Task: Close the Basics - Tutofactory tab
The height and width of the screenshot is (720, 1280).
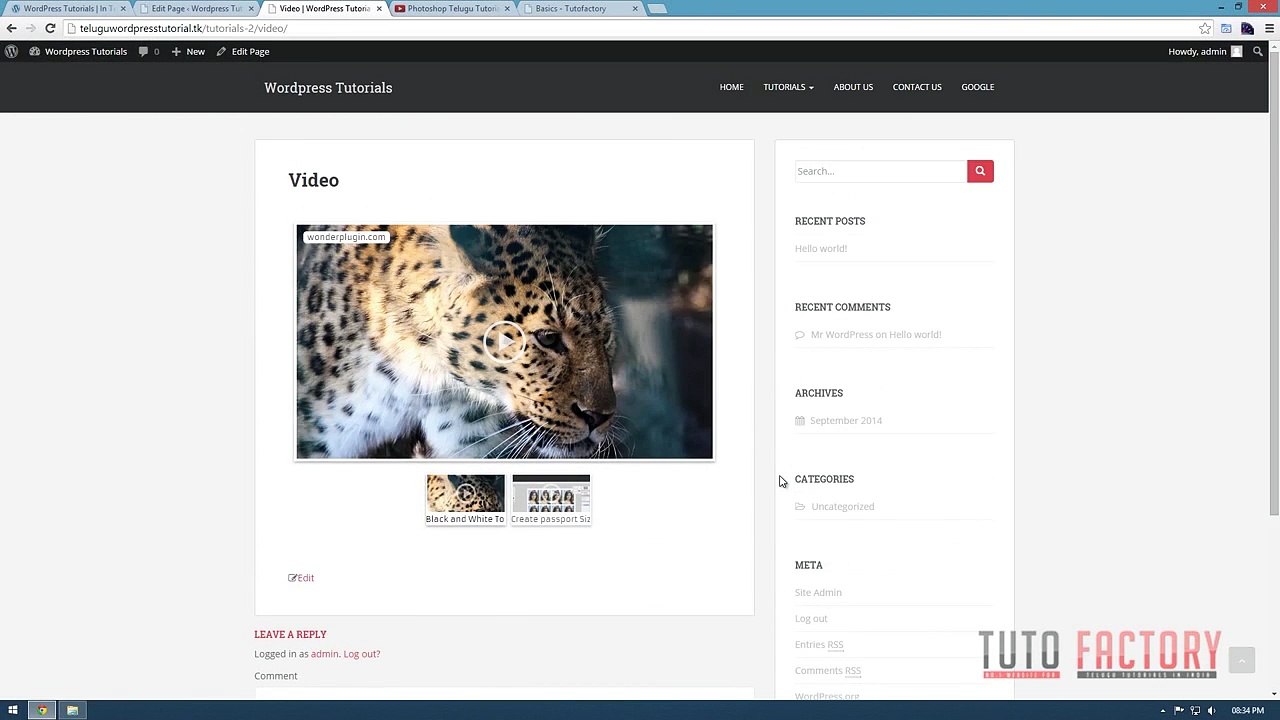Action: point(635,9)
